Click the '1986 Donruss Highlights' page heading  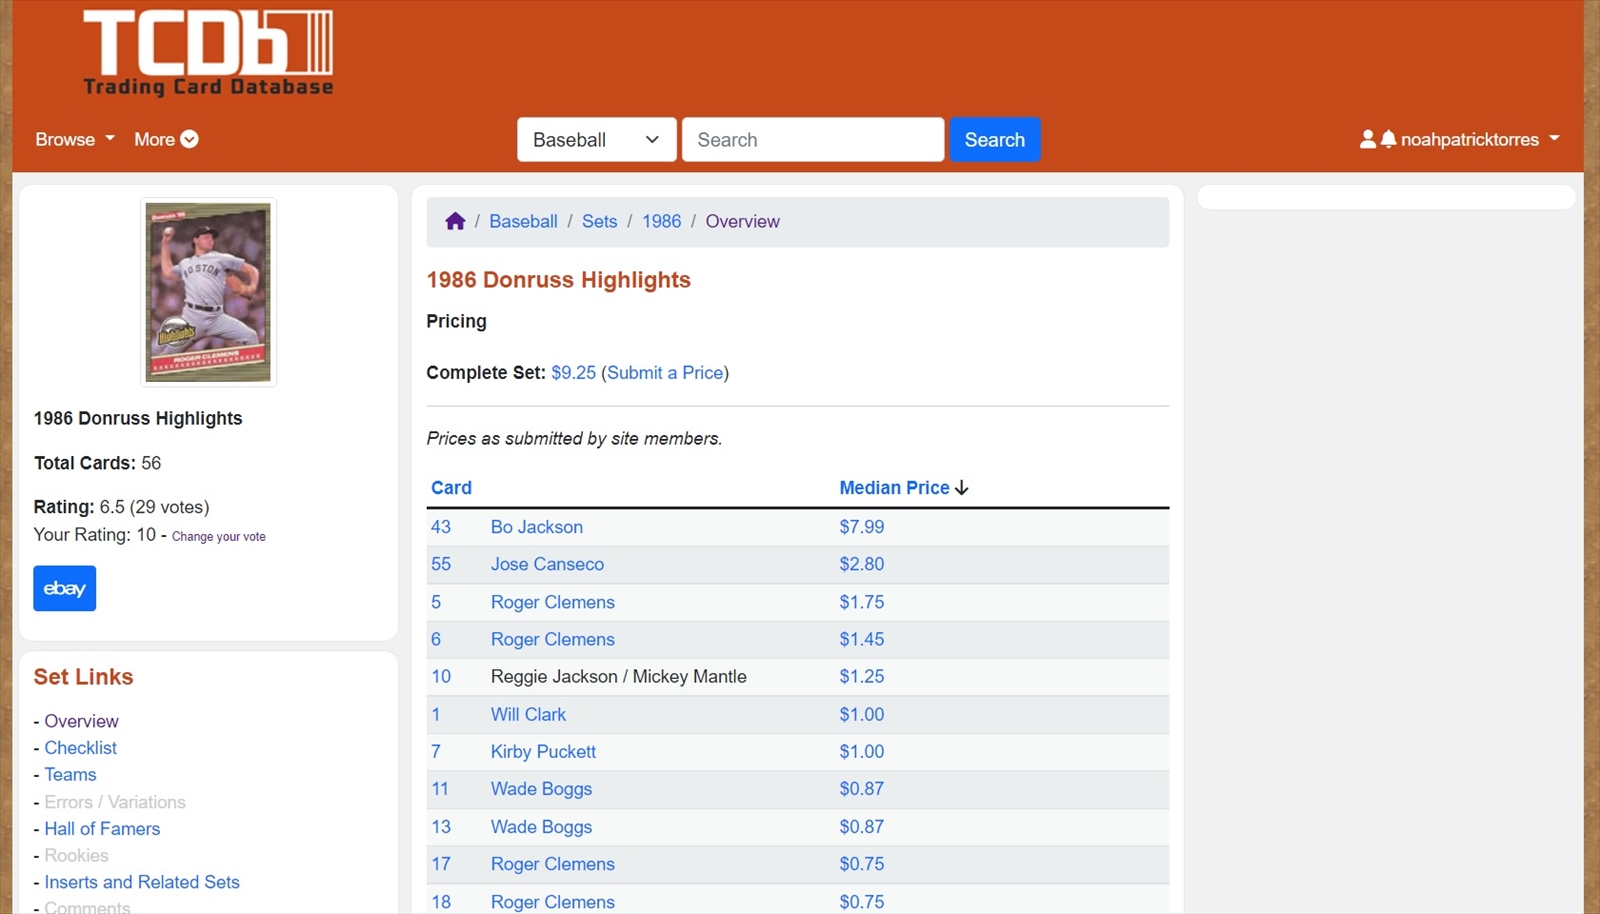point(559,280)
